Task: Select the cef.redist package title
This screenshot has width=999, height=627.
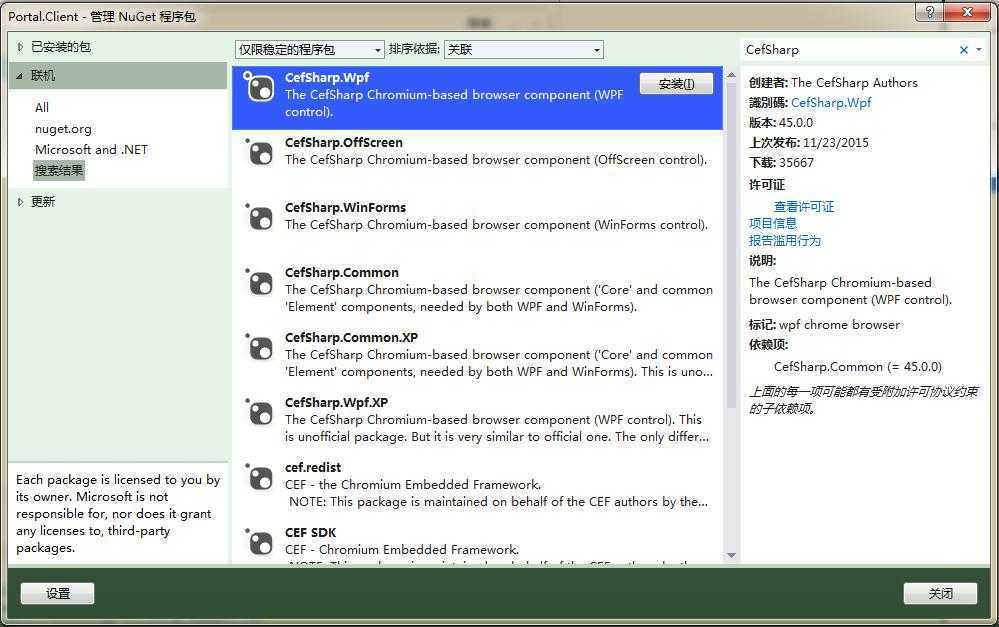Action: pos(313,468)
